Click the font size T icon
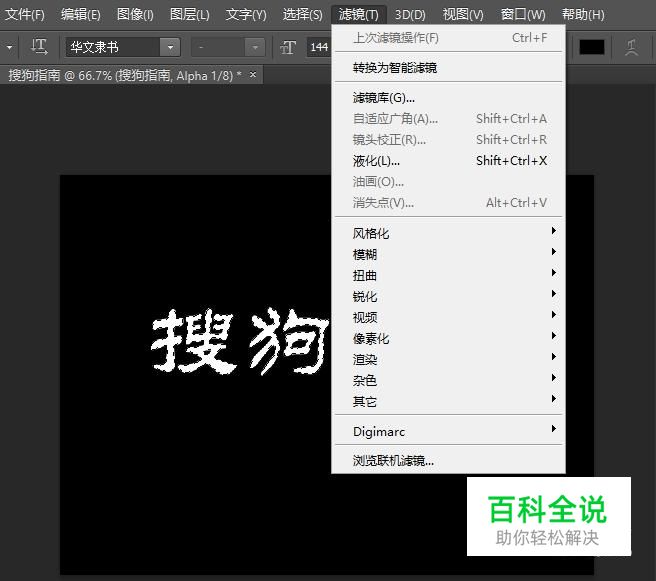 [x=288, y=47]
